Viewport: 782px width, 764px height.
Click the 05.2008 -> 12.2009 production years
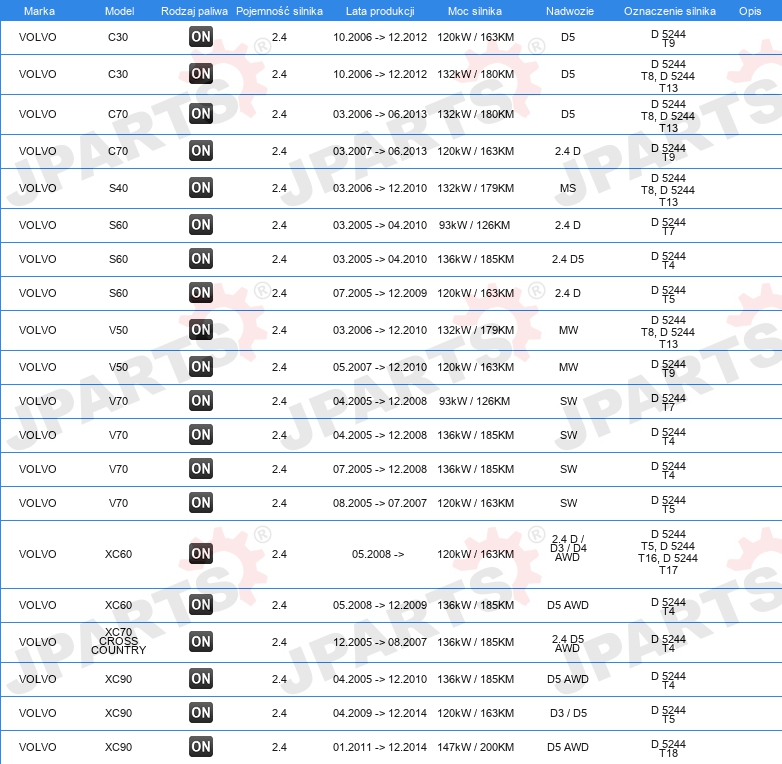(380, 605)
